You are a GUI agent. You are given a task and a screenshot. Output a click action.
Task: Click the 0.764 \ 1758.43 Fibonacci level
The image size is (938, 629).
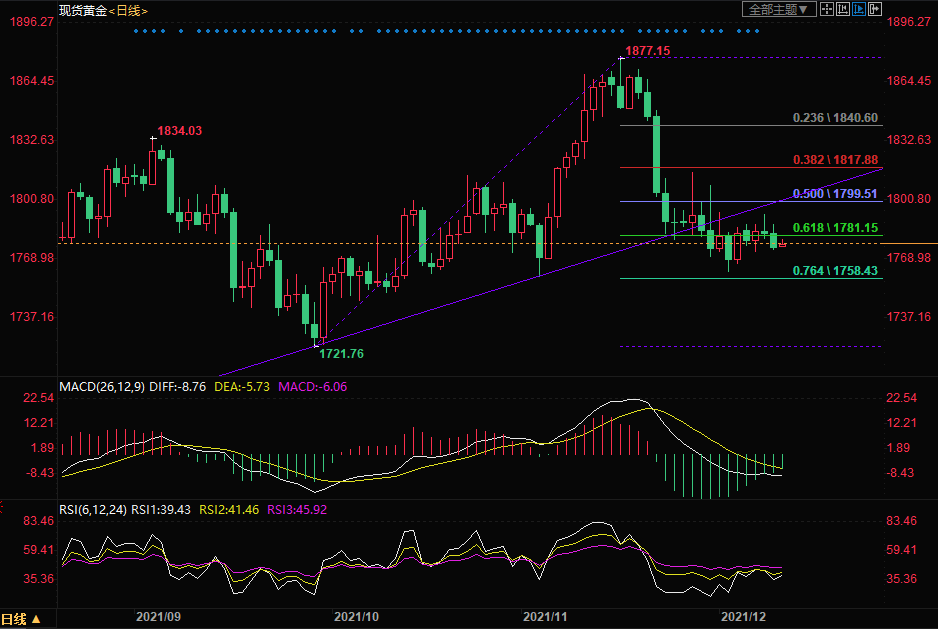click(835, 271)
